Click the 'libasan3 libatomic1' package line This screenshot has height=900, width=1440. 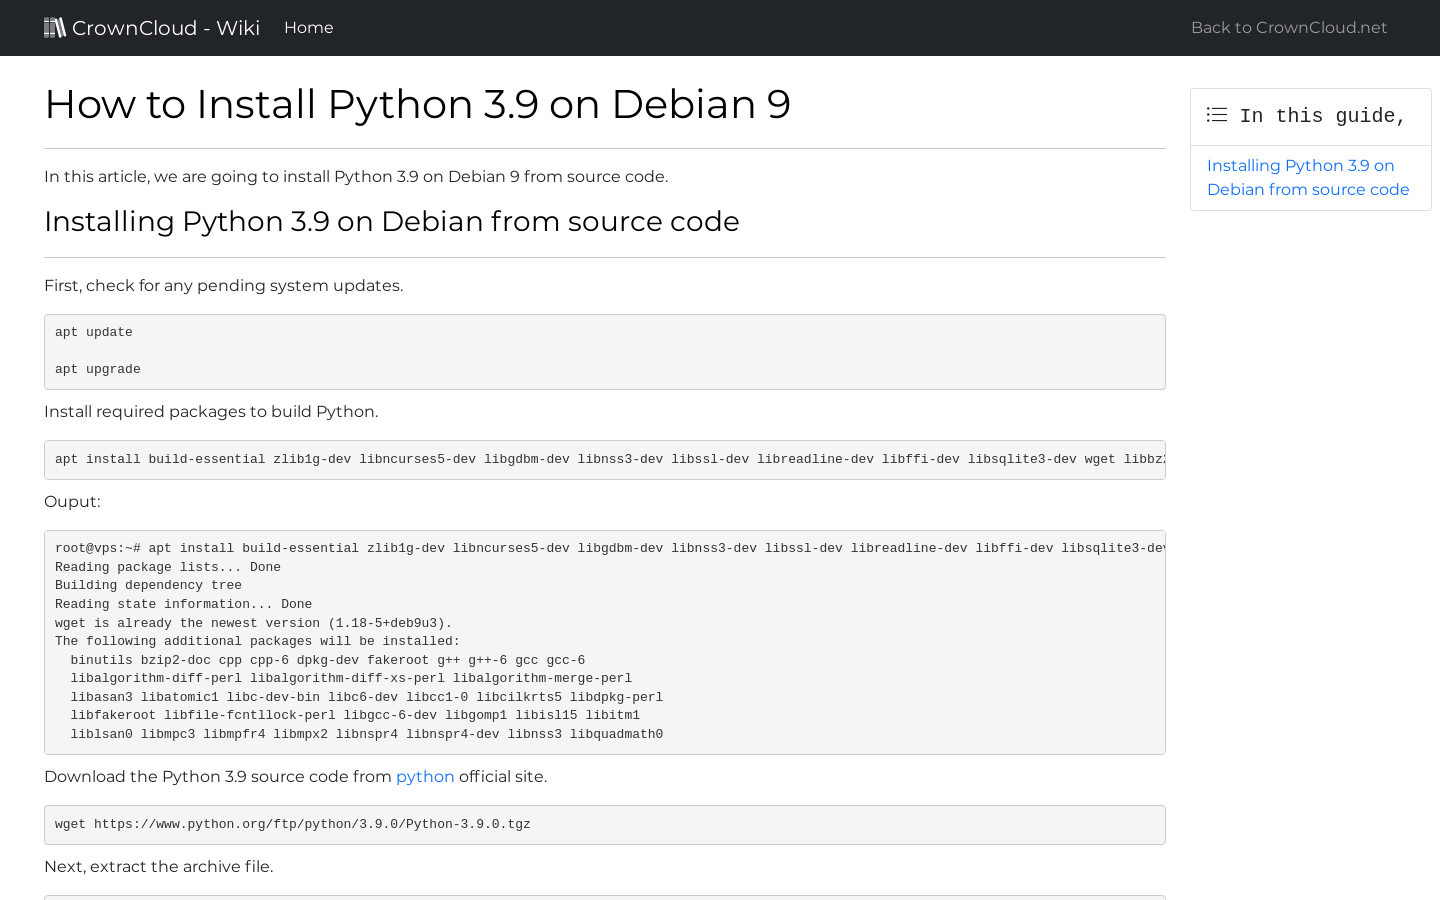(x=367, y=697)
